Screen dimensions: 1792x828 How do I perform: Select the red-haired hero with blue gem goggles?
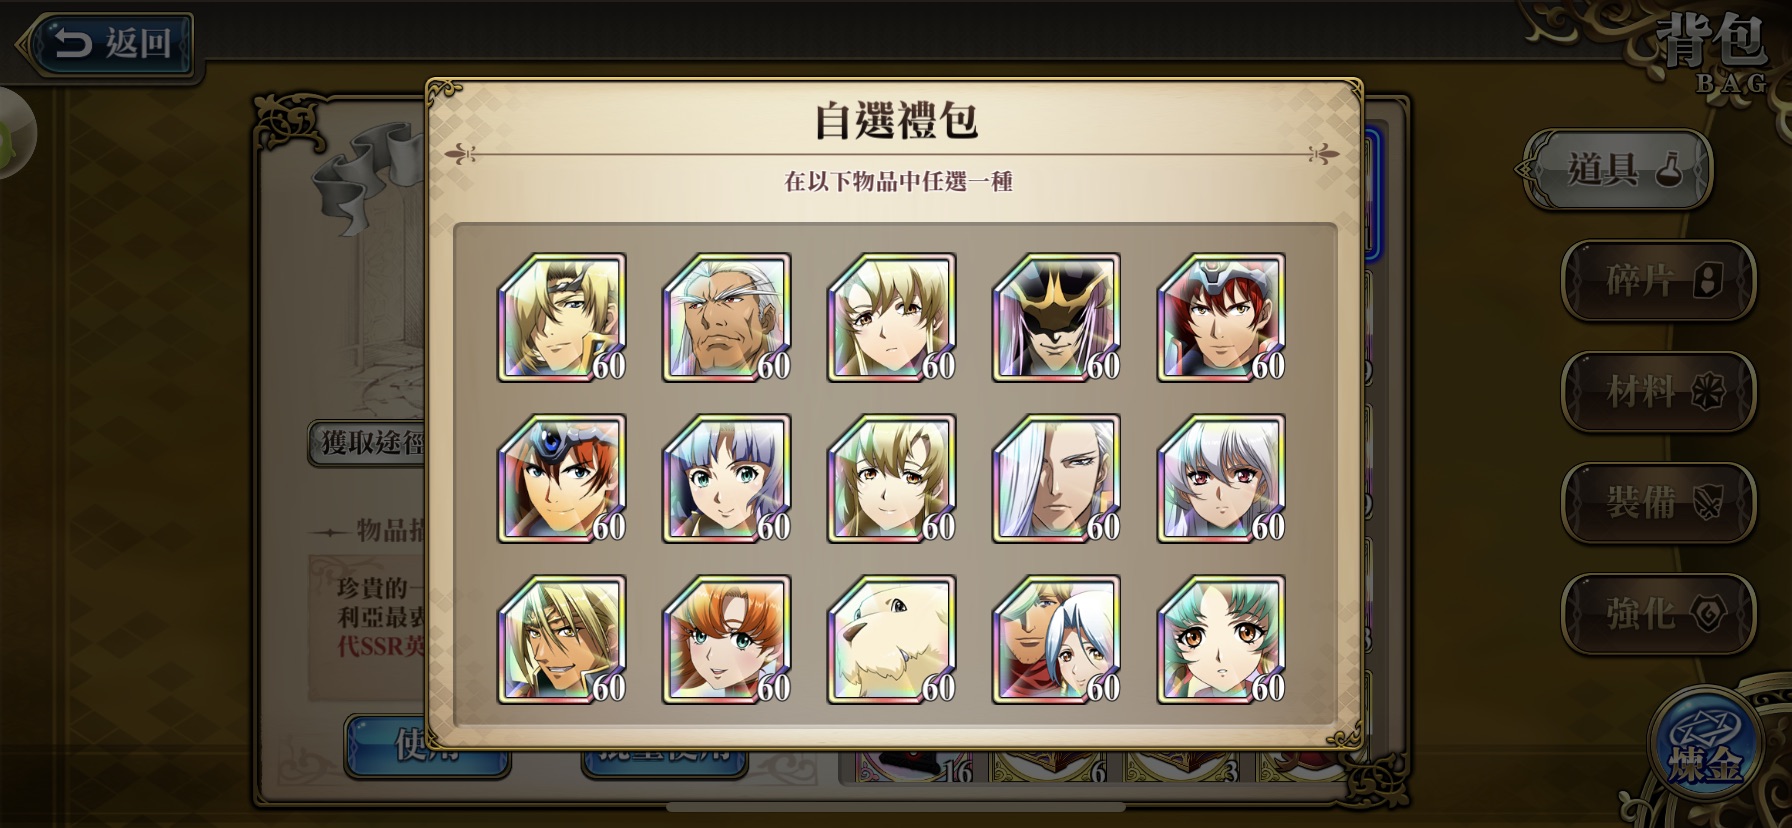tap(562, 478)
